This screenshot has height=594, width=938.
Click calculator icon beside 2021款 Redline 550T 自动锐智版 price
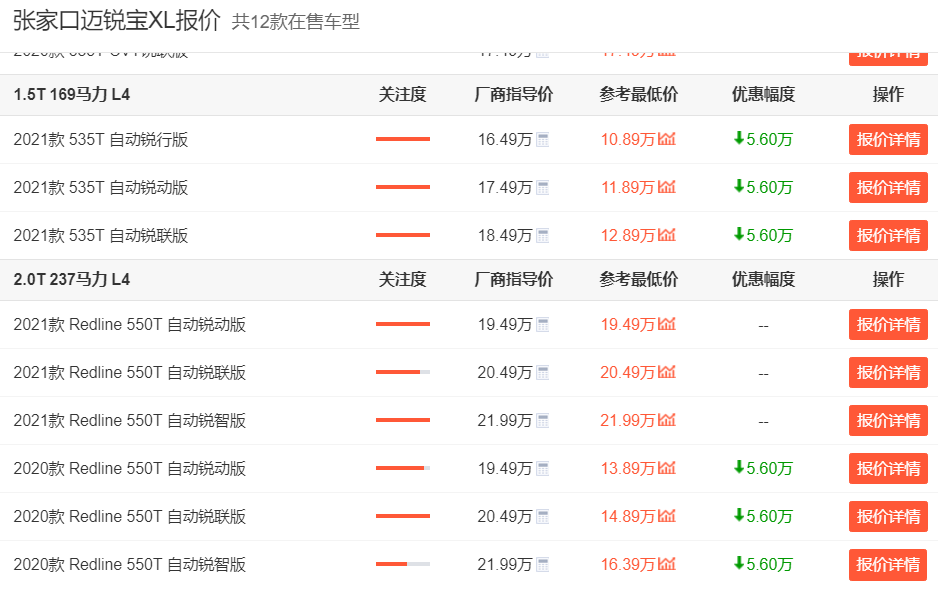(x=543, y=421)
